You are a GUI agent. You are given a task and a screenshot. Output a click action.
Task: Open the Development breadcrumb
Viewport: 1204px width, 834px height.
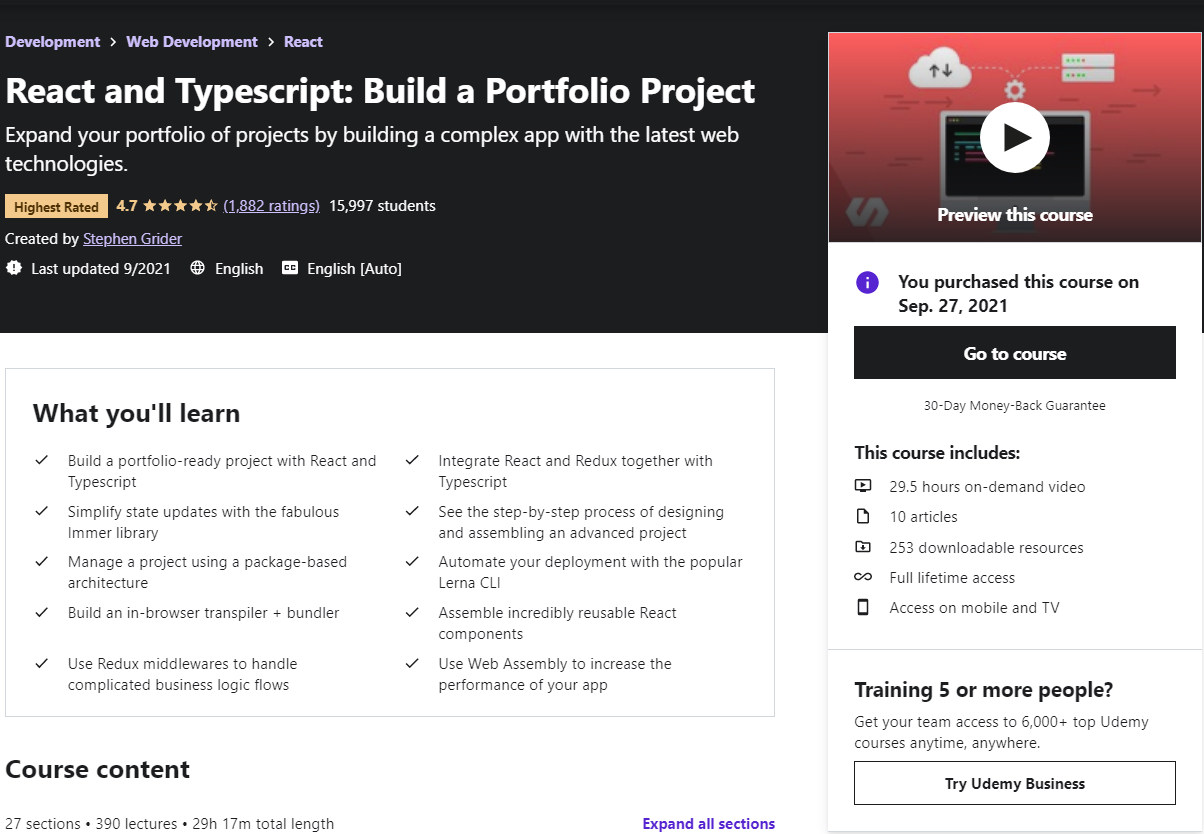click(53, 42)
